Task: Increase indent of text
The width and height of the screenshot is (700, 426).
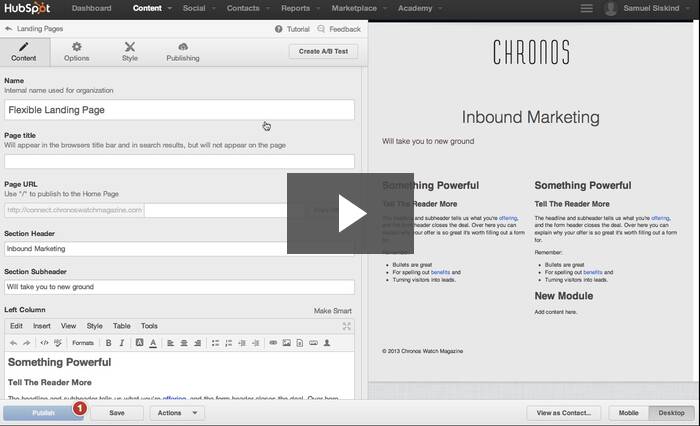Action: click(x=255, y=343)
